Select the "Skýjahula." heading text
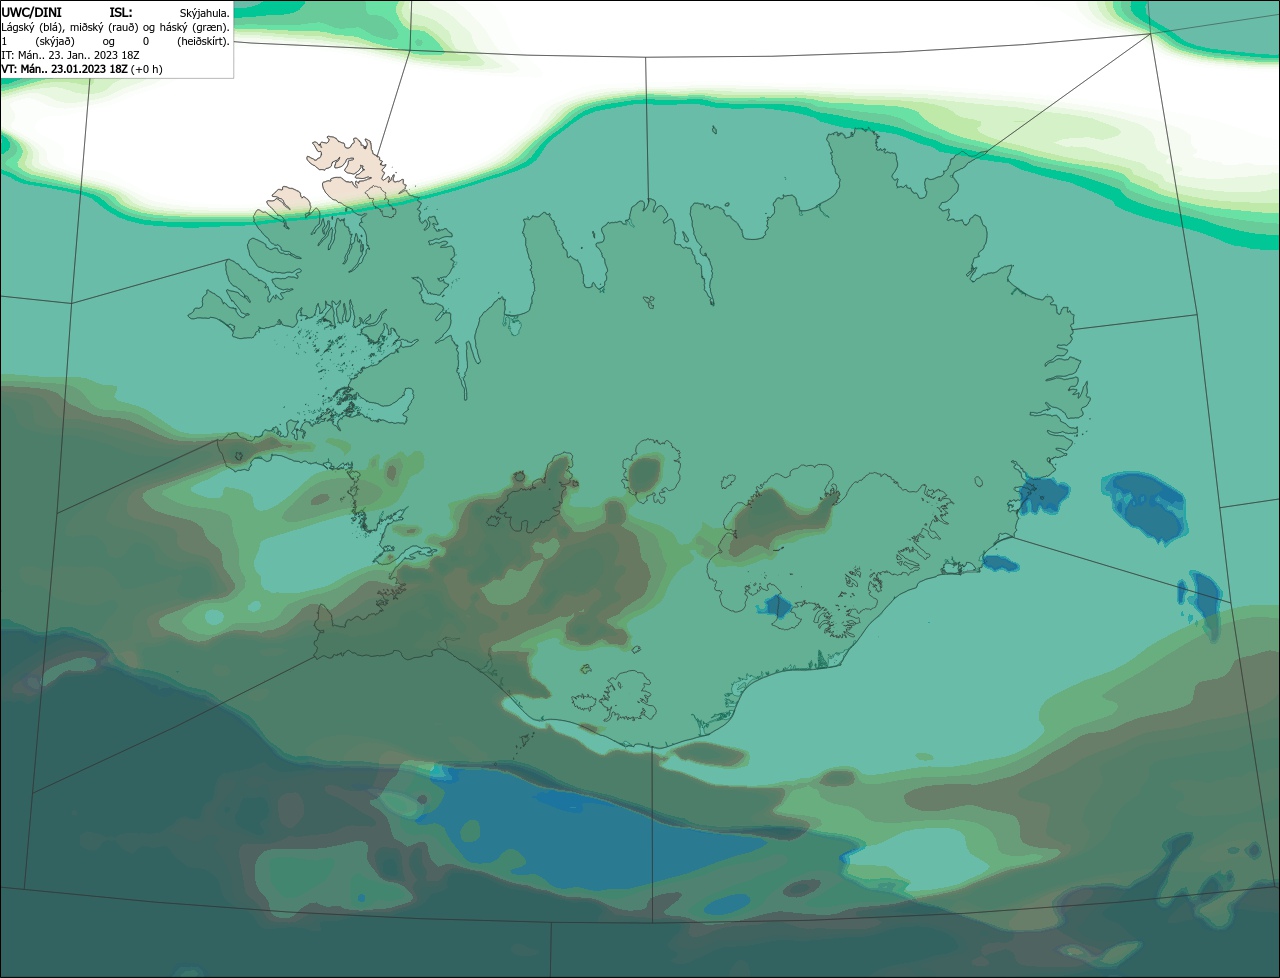The height and width of the screenshot is (978, 1280). point(204,14)
